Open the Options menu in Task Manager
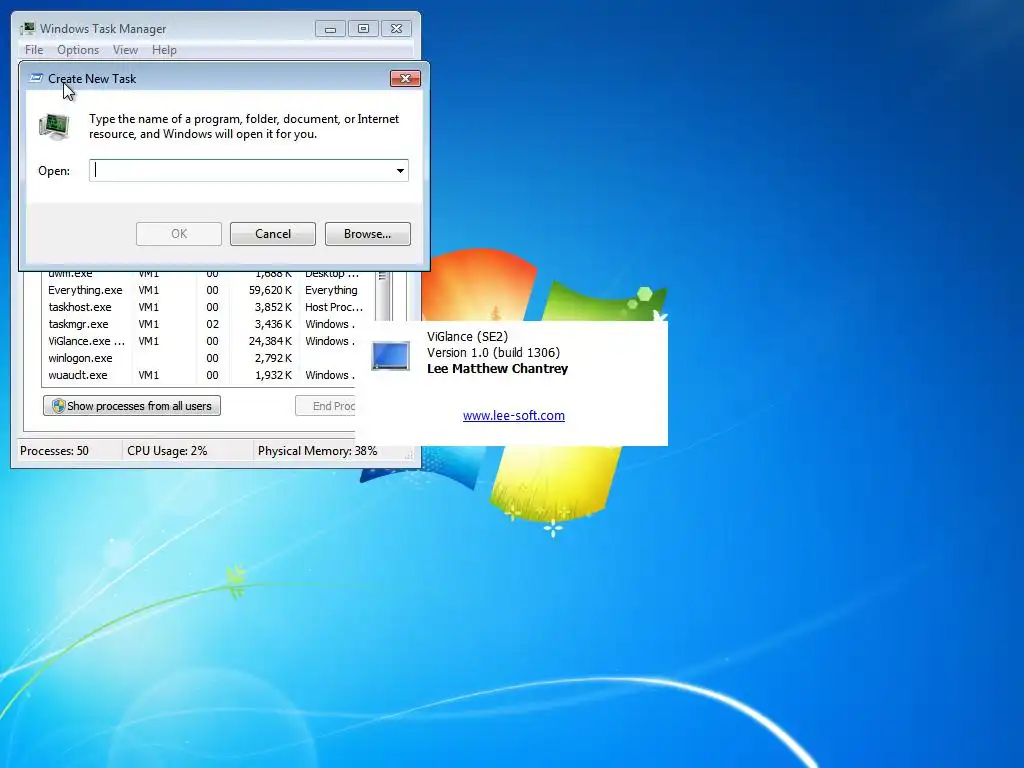Screen dimensions: 1024x768 point(78,50)
